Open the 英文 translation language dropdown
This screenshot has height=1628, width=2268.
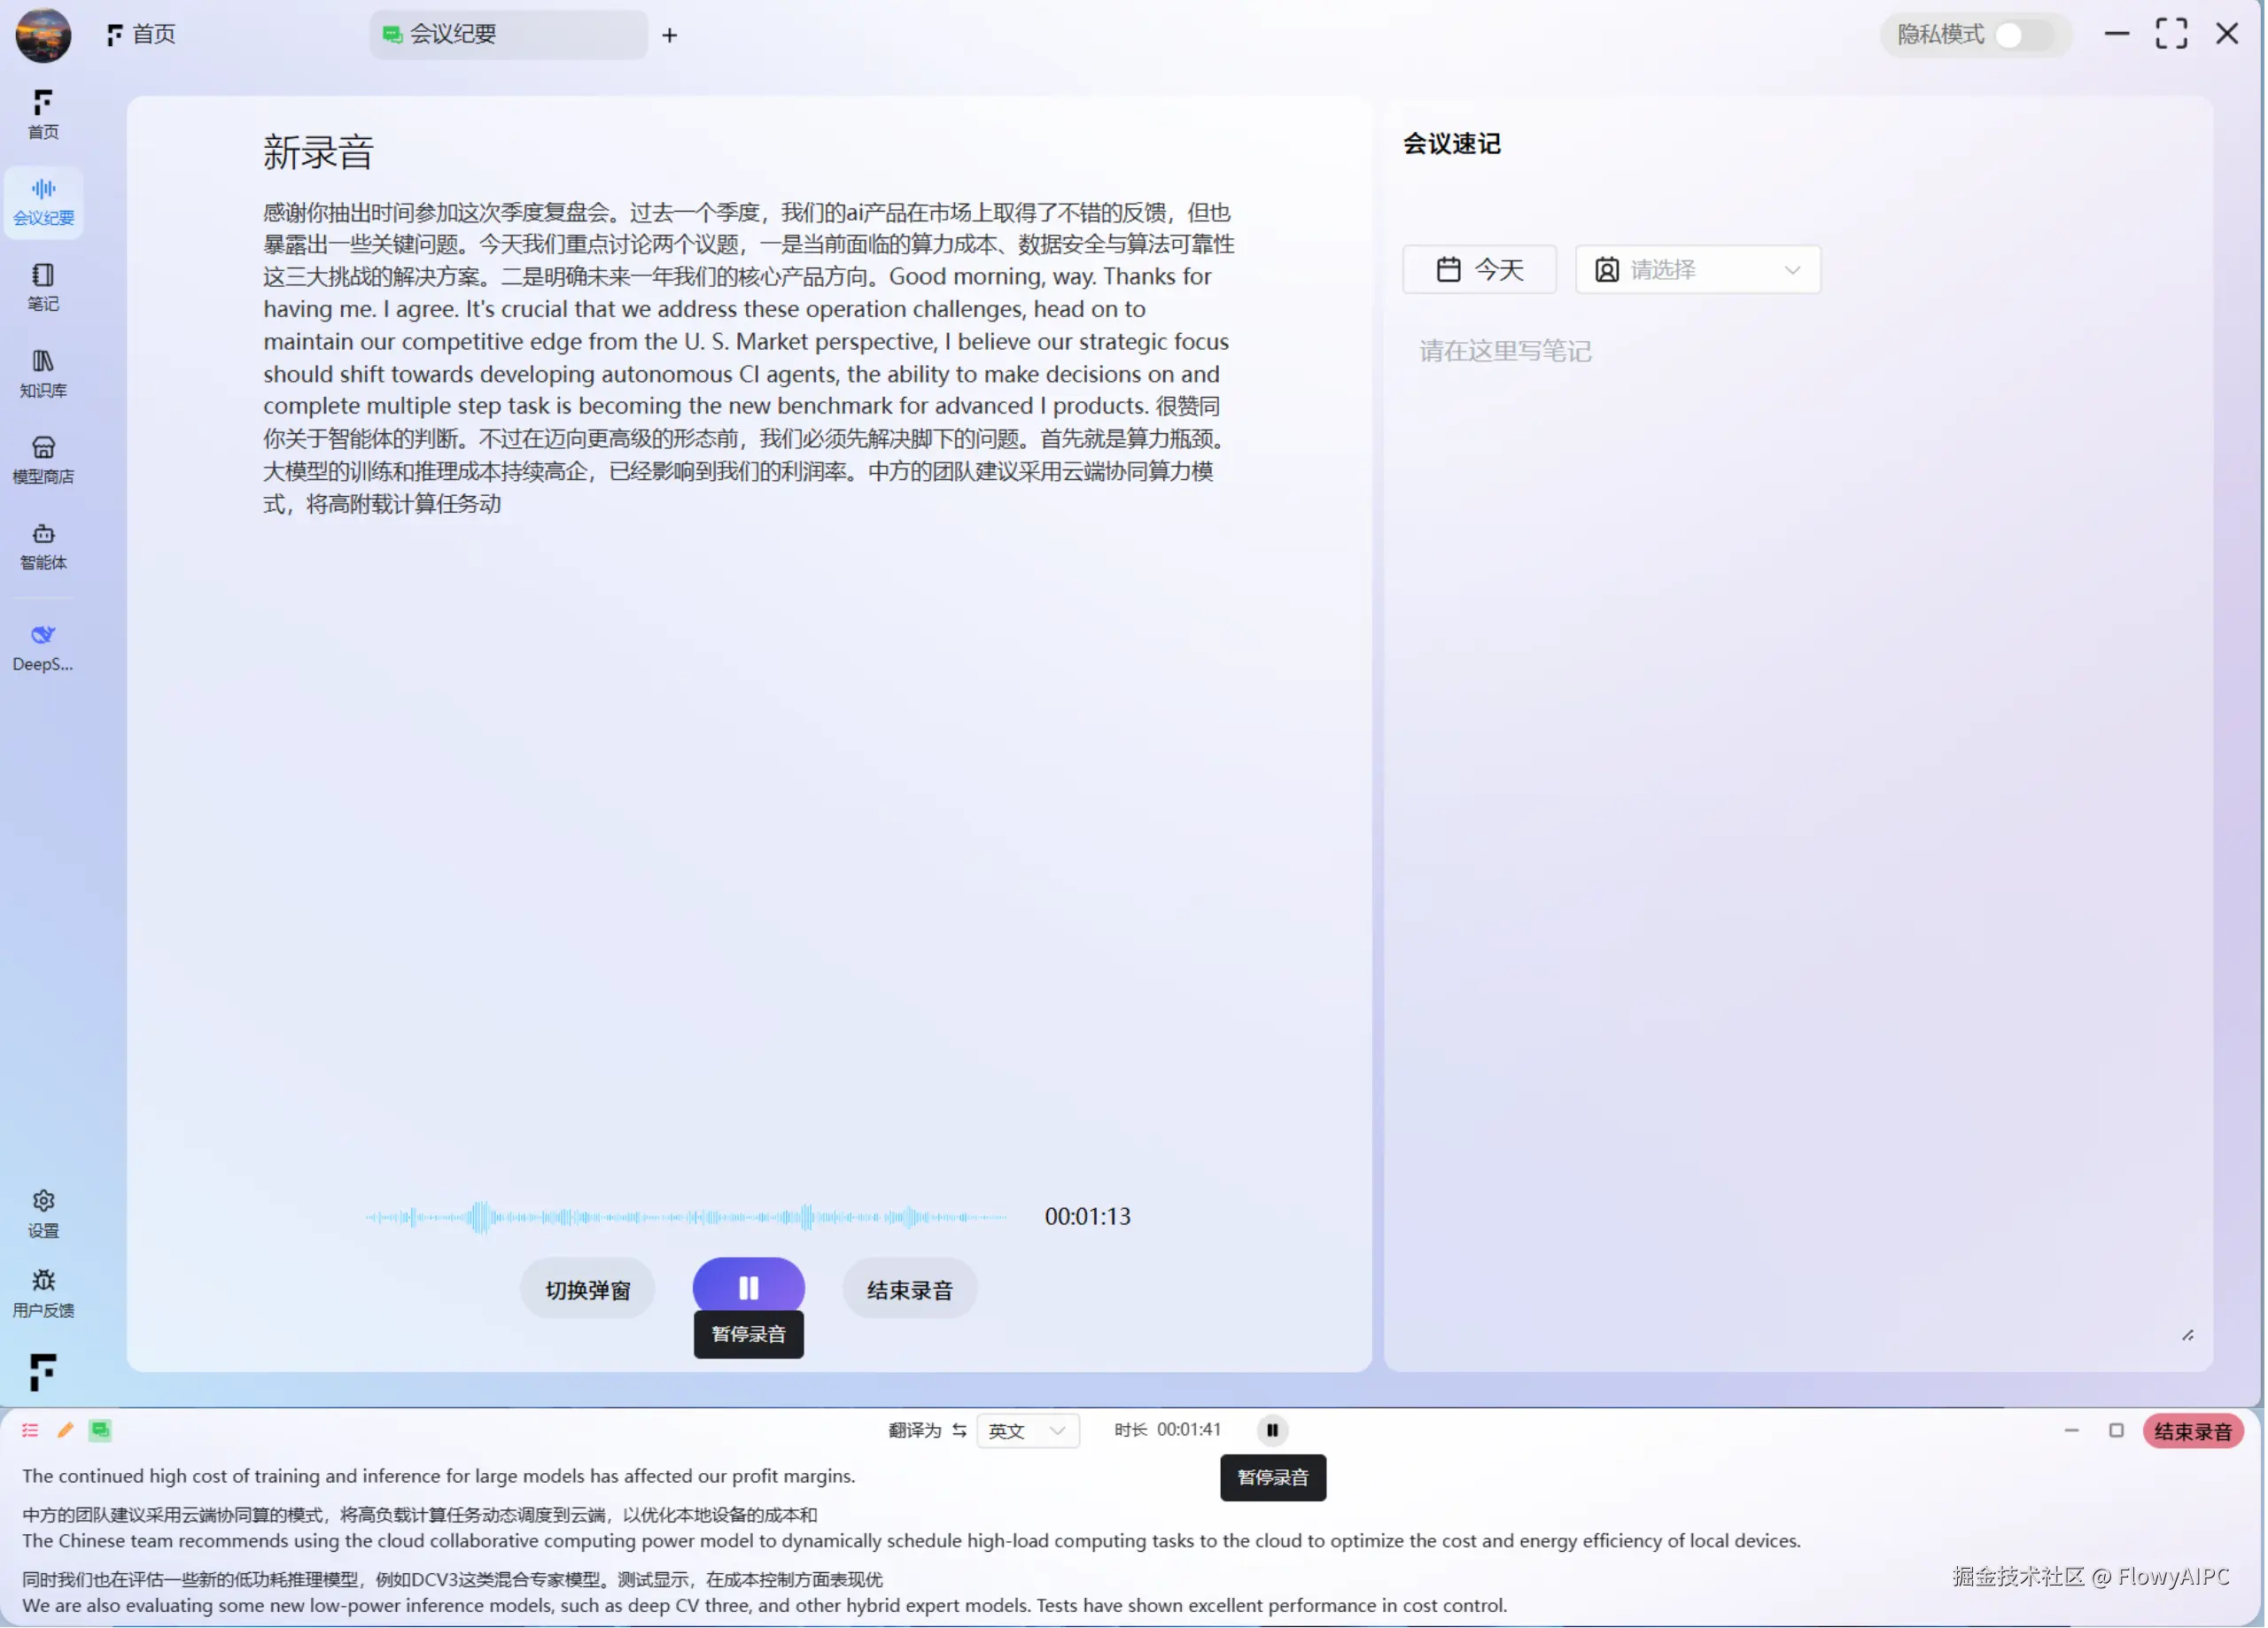1027,1431
